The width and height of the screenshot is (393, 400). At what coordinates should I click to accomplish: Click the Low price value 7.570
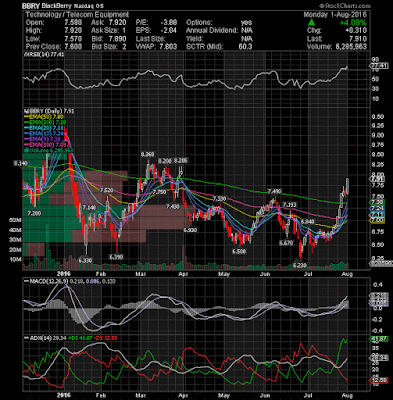74,39
